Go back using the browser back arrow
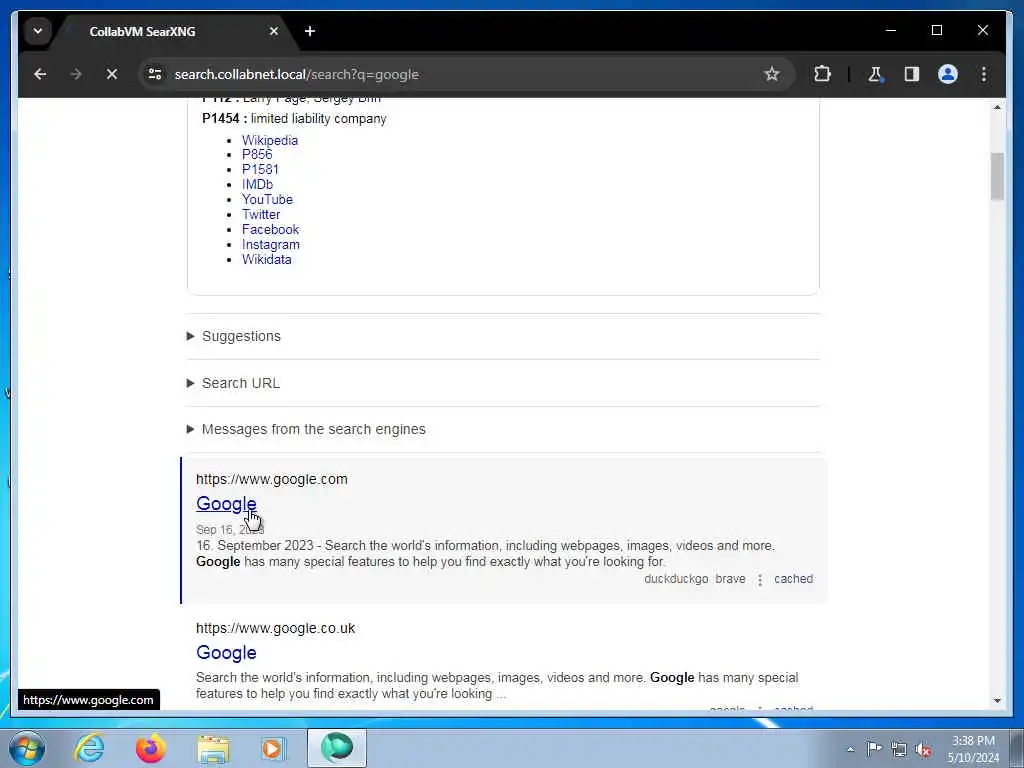Image resolution: width=1024 pixels, height=768 pixels. [40, 74]
